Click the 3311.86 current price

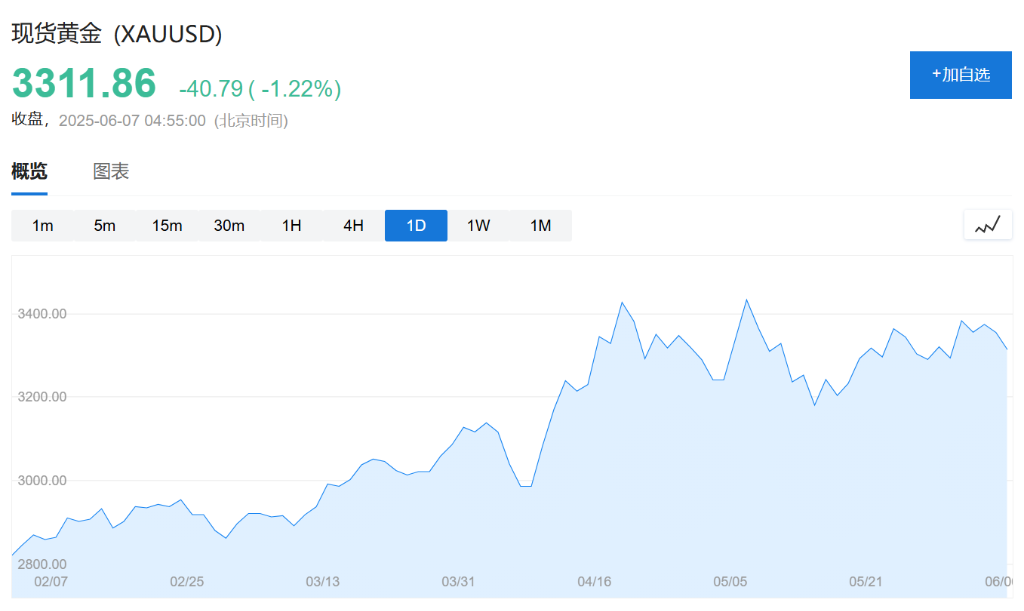point(84,84)
